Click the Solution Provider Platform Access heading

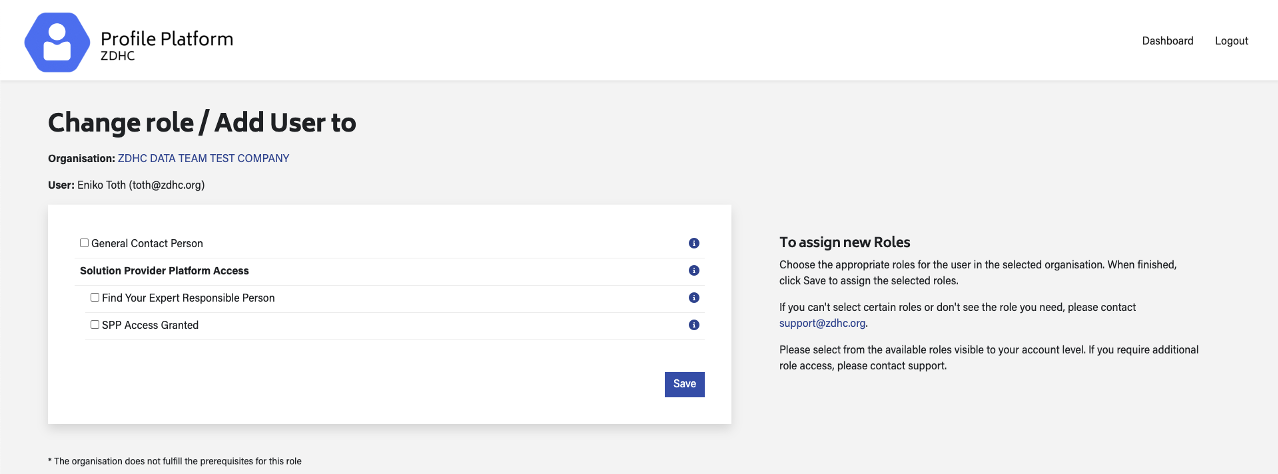tap(164, 271)
